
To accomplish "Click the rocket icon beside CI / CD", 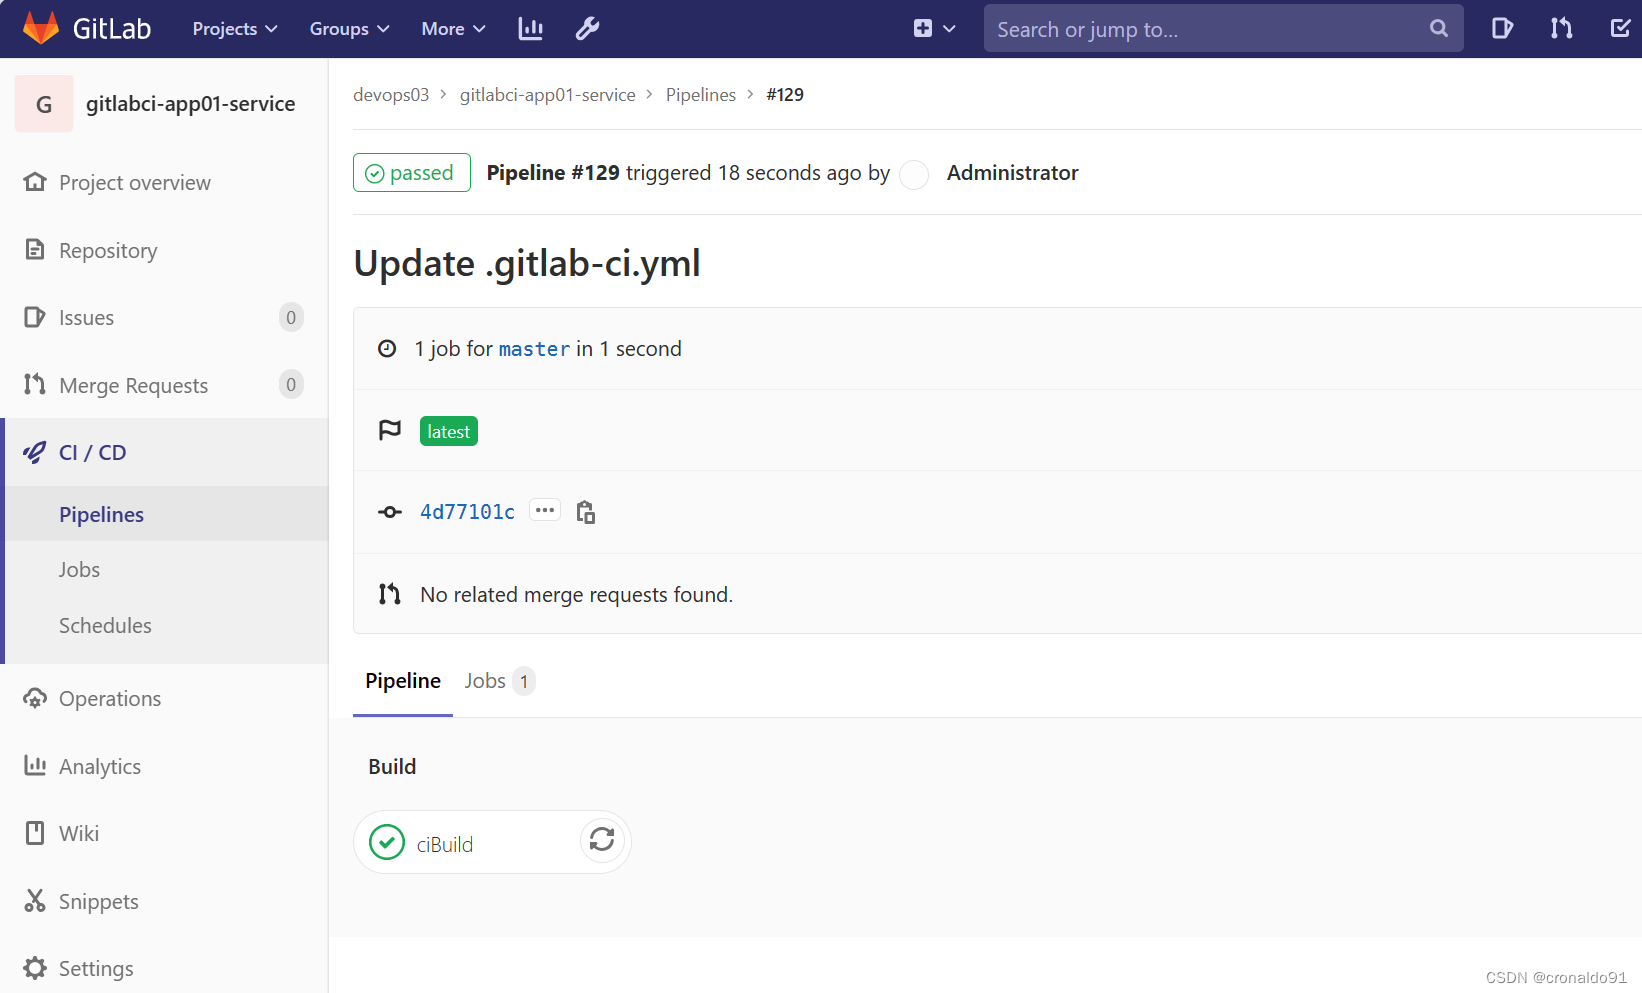I will click(35, 452).
